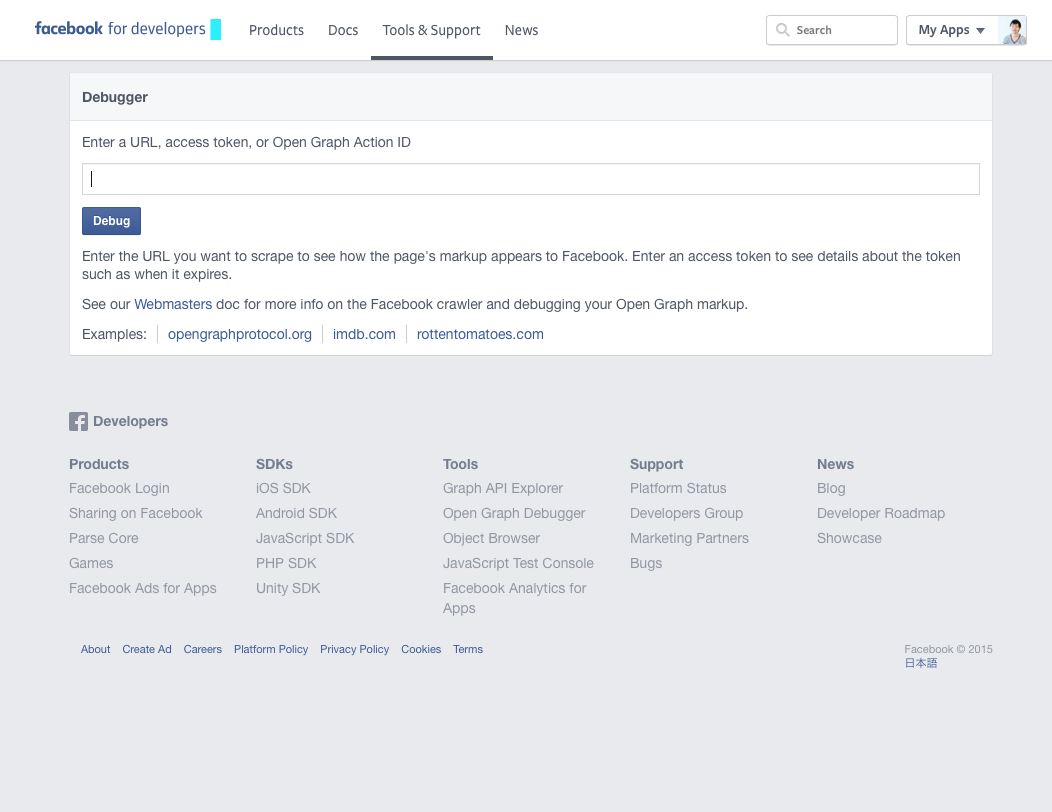The image size is (1052, 812).
Task: Open the Facebook Login footer link
Action: coord(119,489)
